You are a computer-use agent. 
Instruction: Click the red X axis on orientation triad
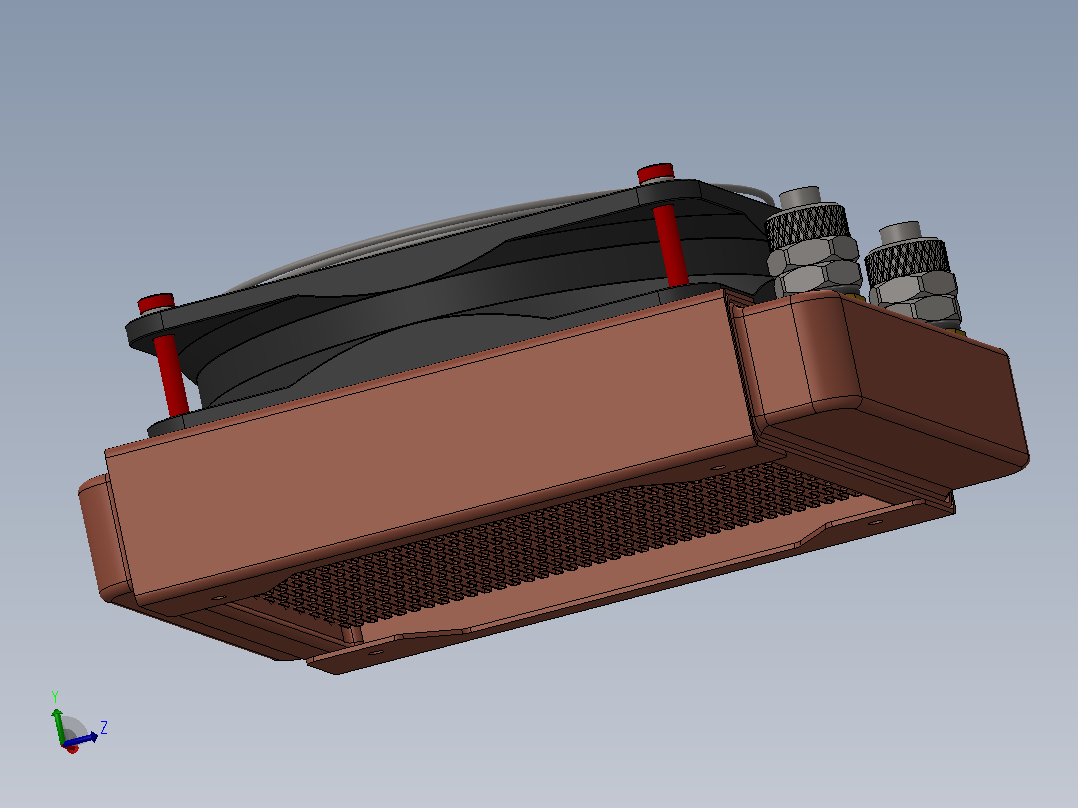pyautogui.click(x=72, y=748)
